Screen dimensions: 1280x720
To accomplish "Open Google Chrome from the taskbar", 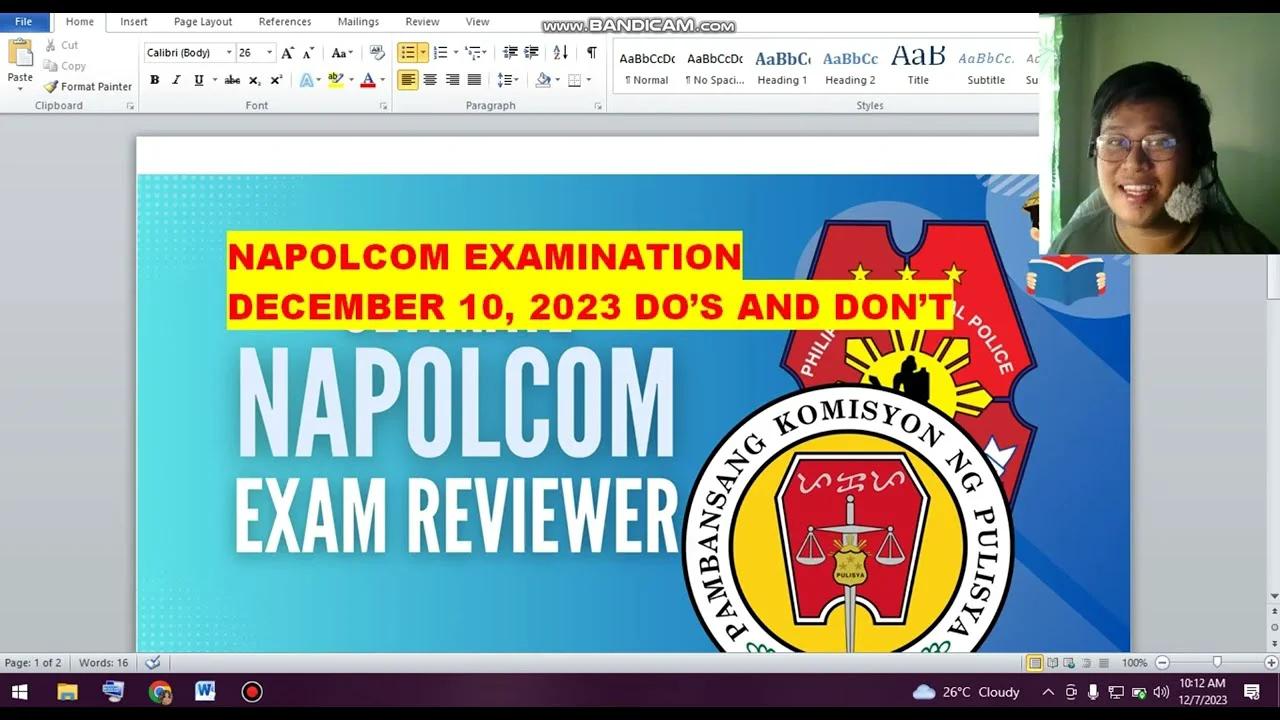I will 159,691.
